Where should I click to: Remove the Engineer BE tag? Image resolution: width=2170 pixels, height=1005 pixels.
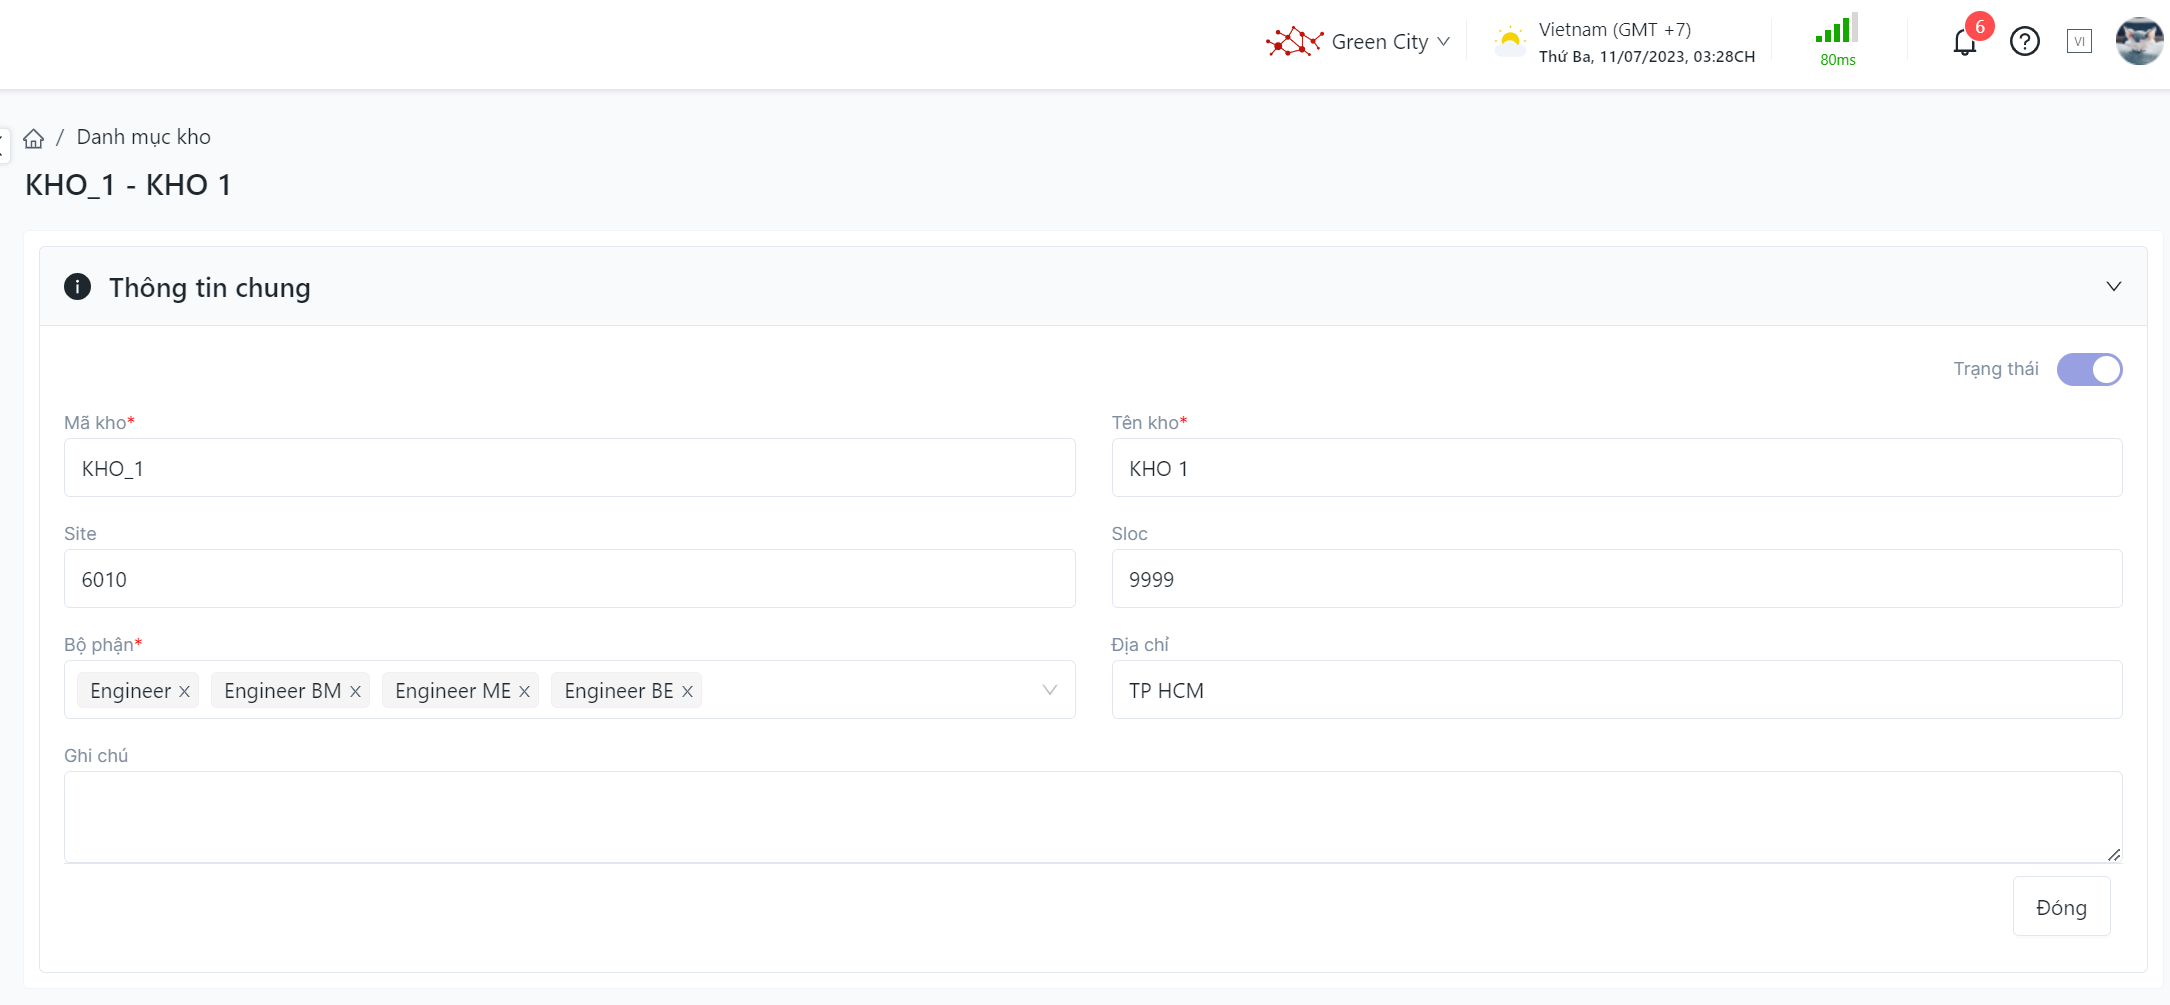(x=687, y=691)
